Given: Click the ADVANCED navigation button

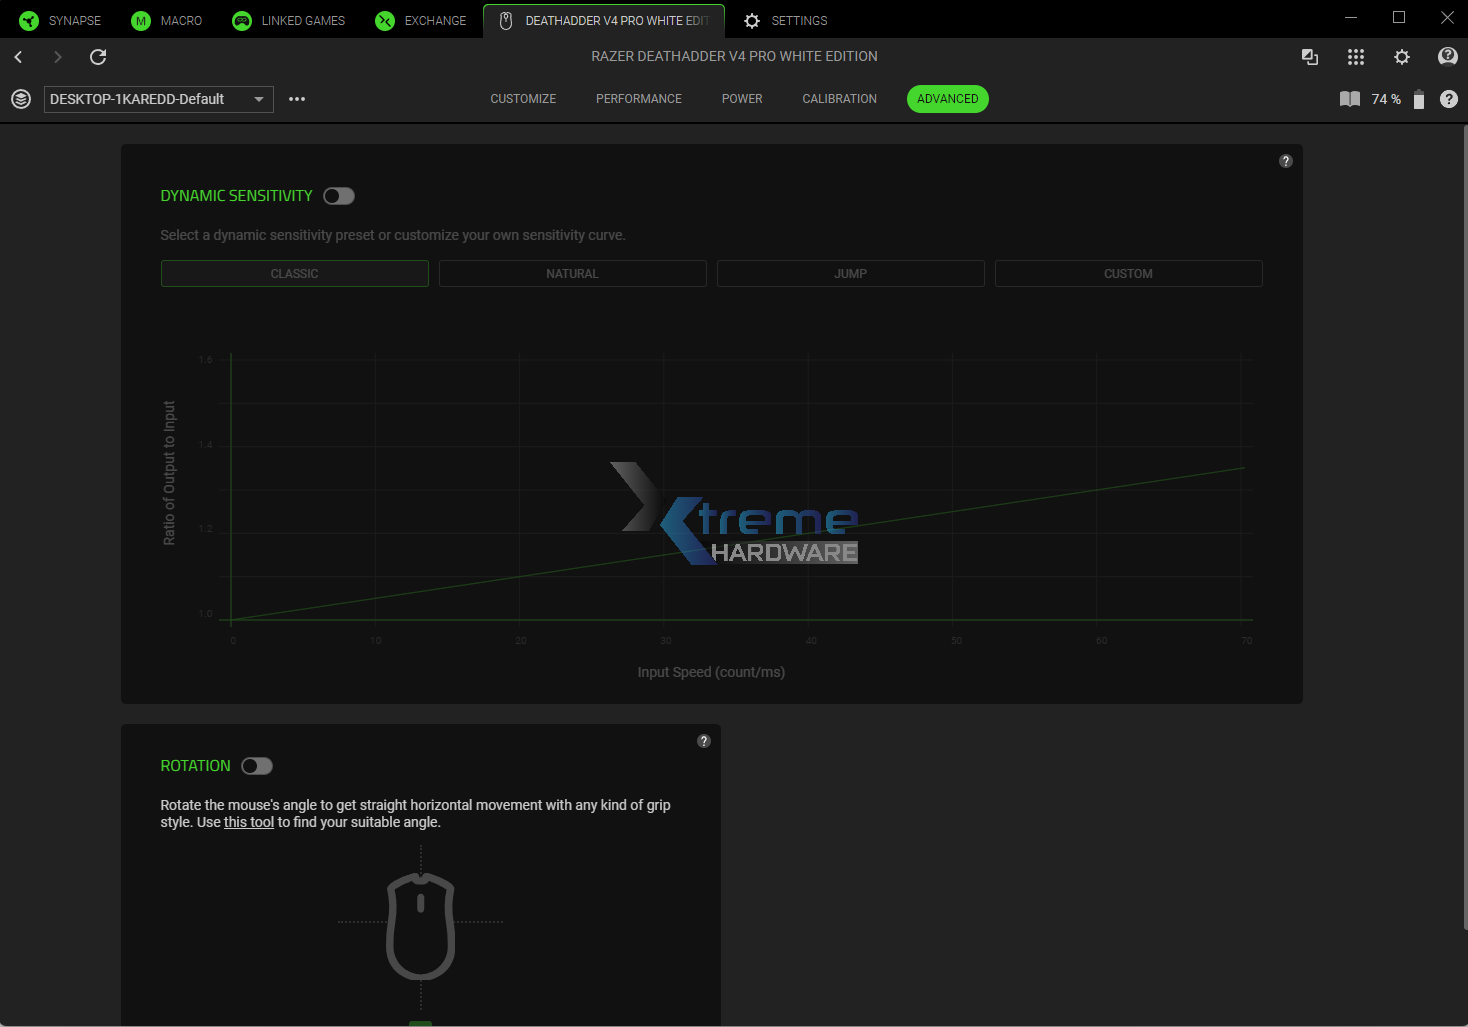Looking at the screenshot, I should [947, 98].
